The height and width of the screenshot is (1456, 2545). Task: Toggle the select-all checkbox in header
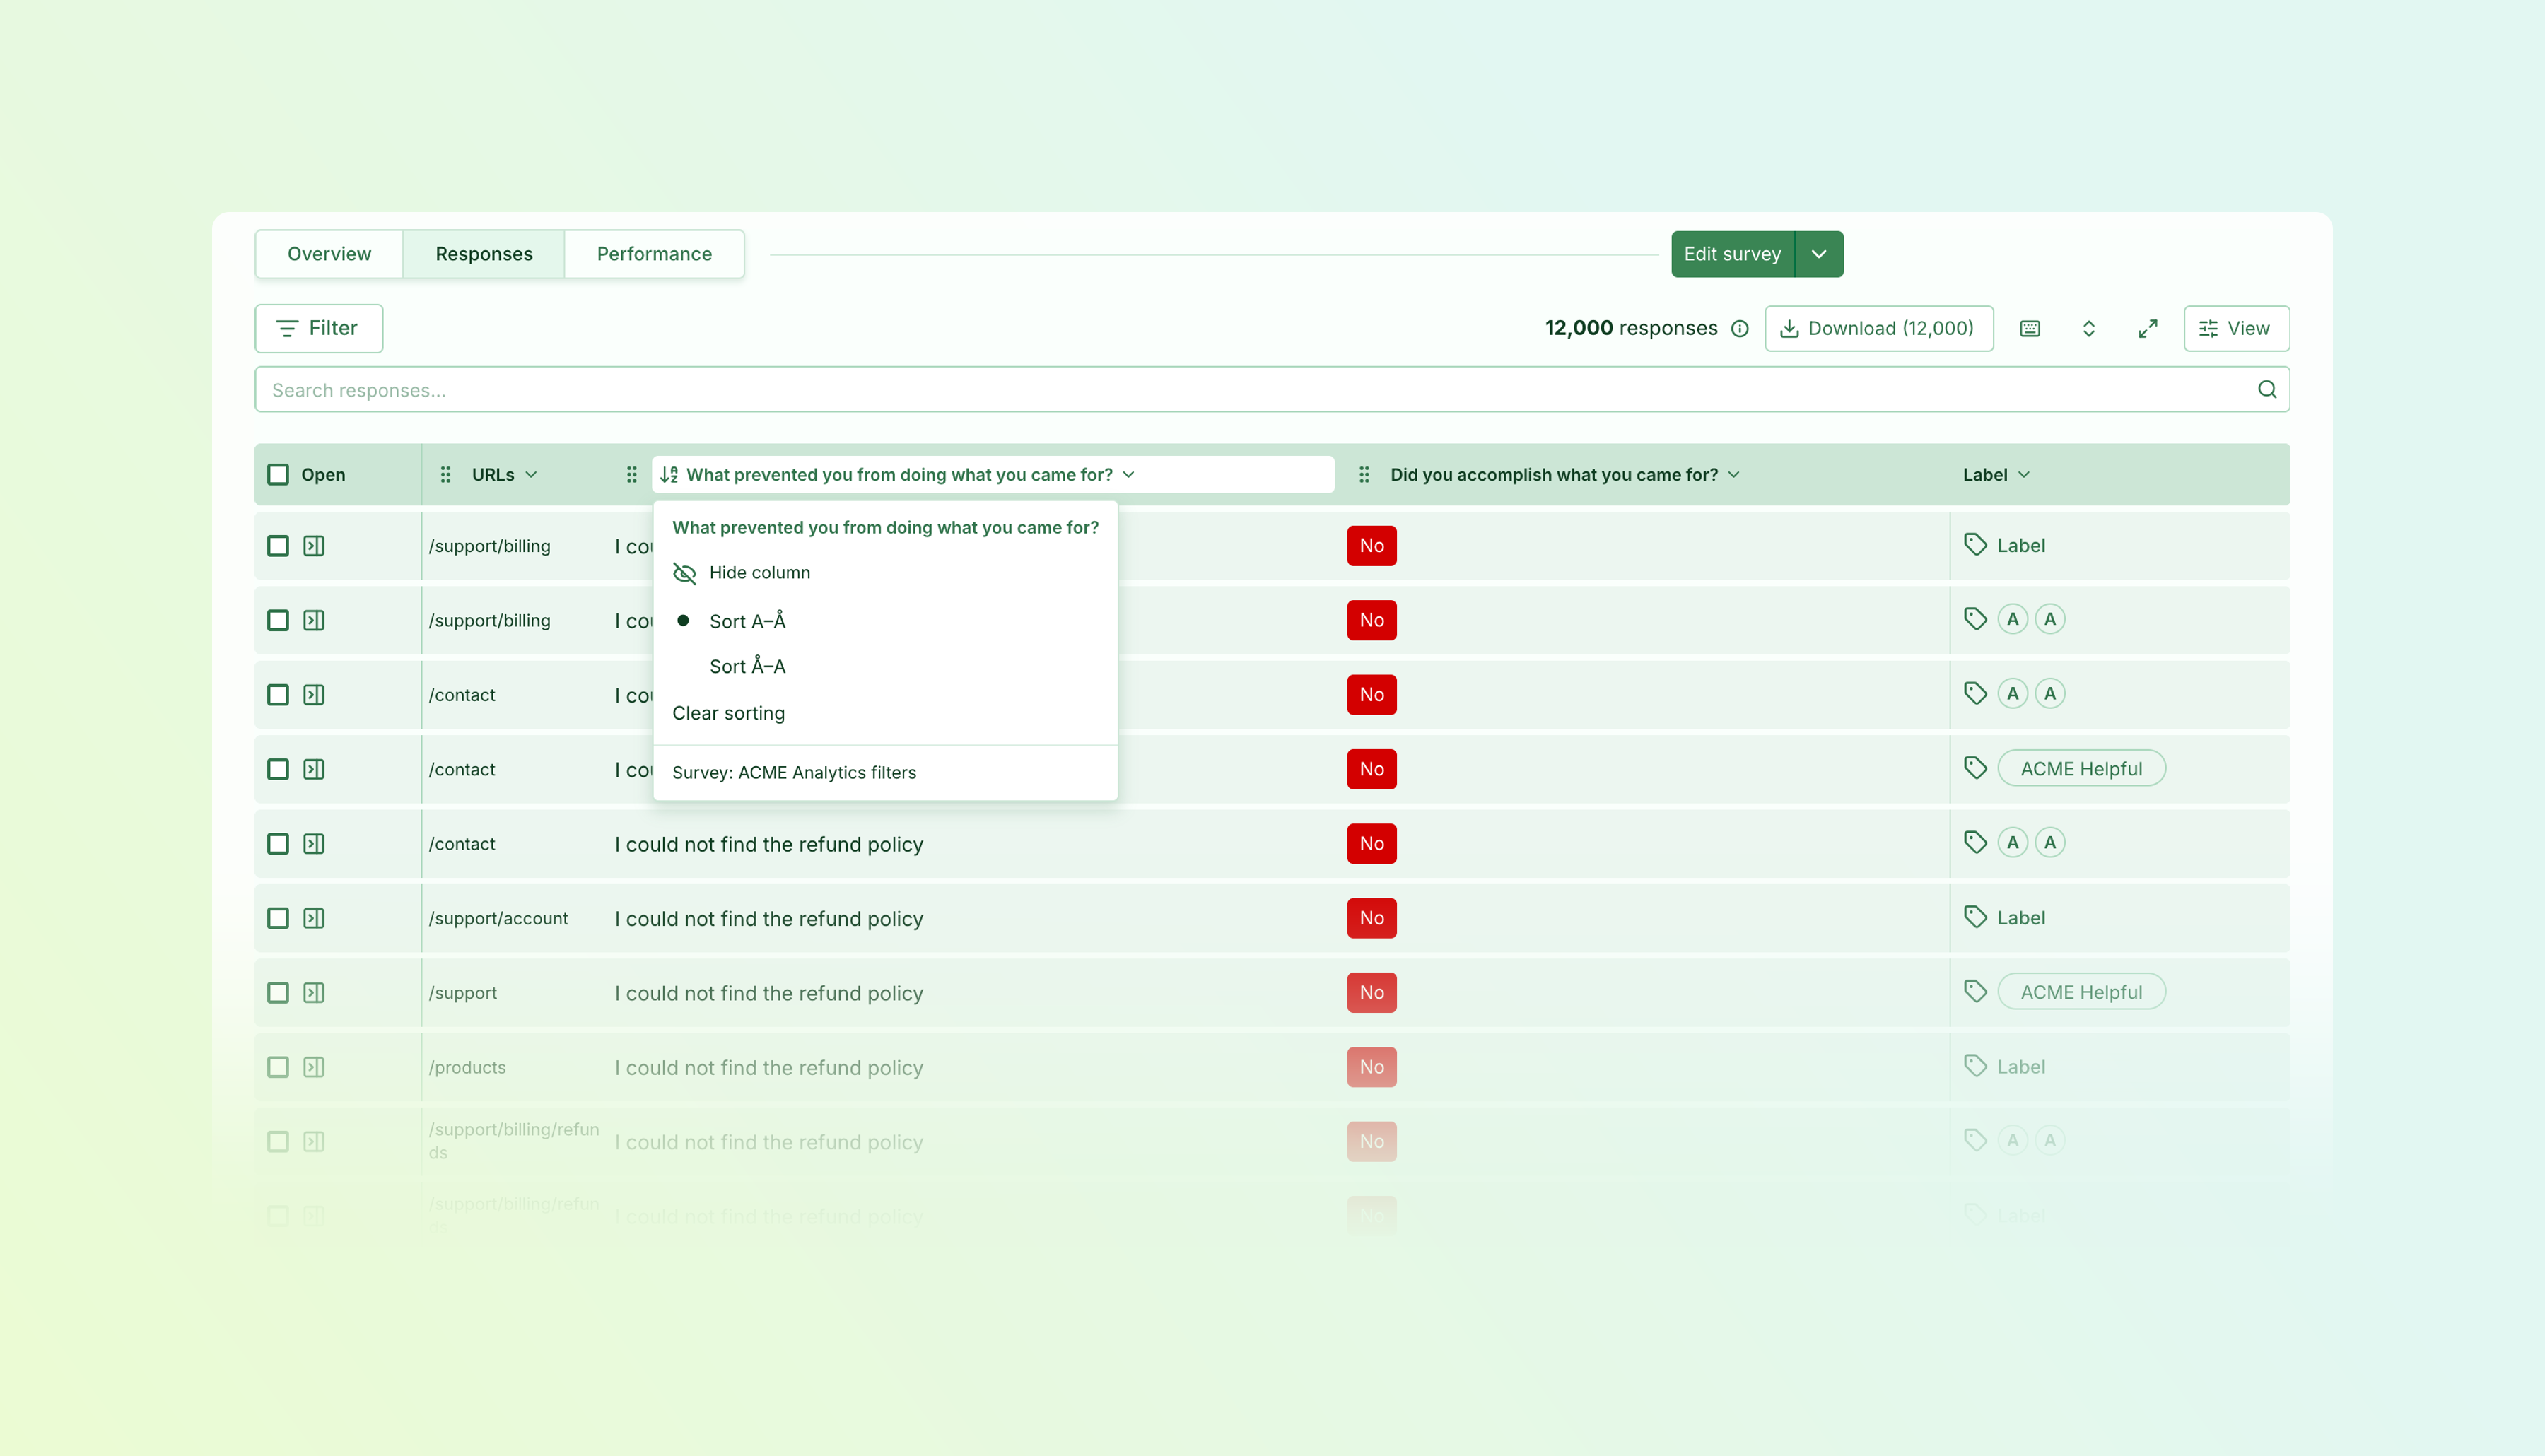coord(278,474)
